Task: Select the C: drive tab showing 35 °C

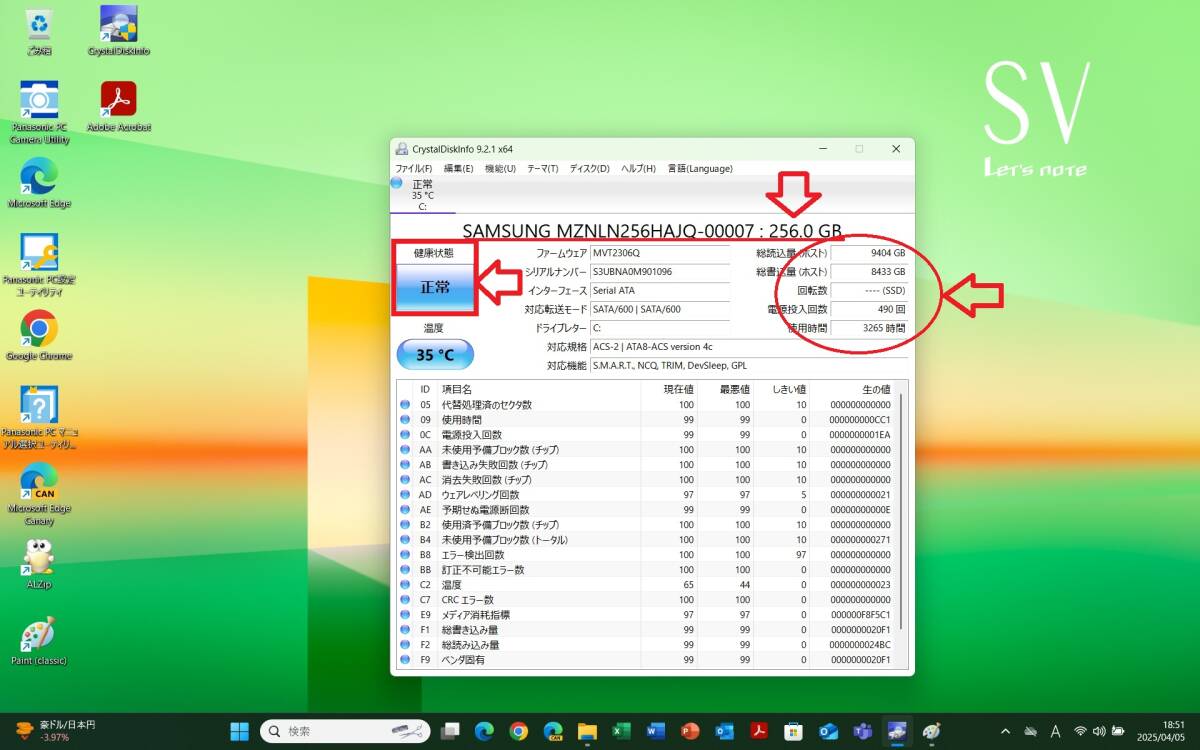Action: (422, 195)
